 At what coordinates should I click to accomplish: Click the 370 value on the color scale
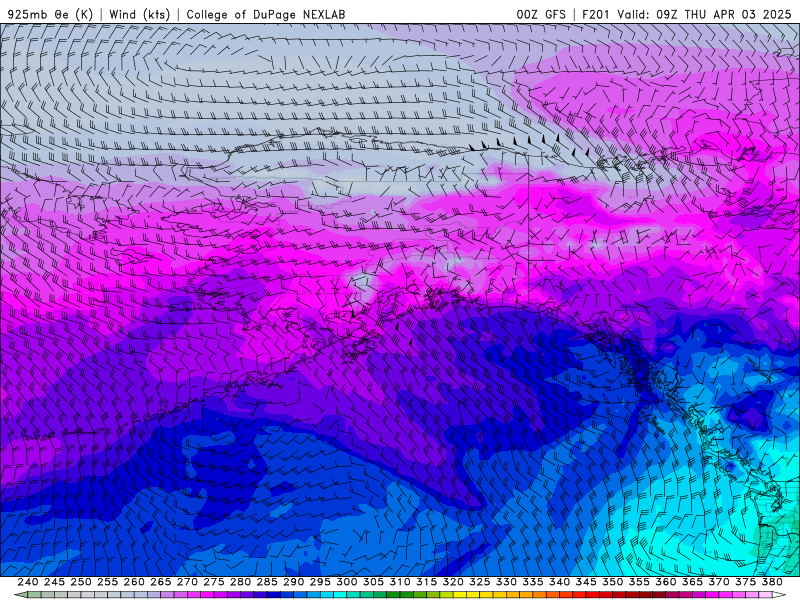[x=719, y=582]
